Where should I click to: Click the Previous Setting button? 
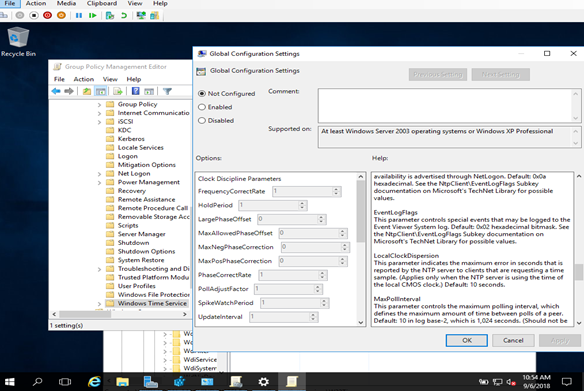(x=438, y=74)
